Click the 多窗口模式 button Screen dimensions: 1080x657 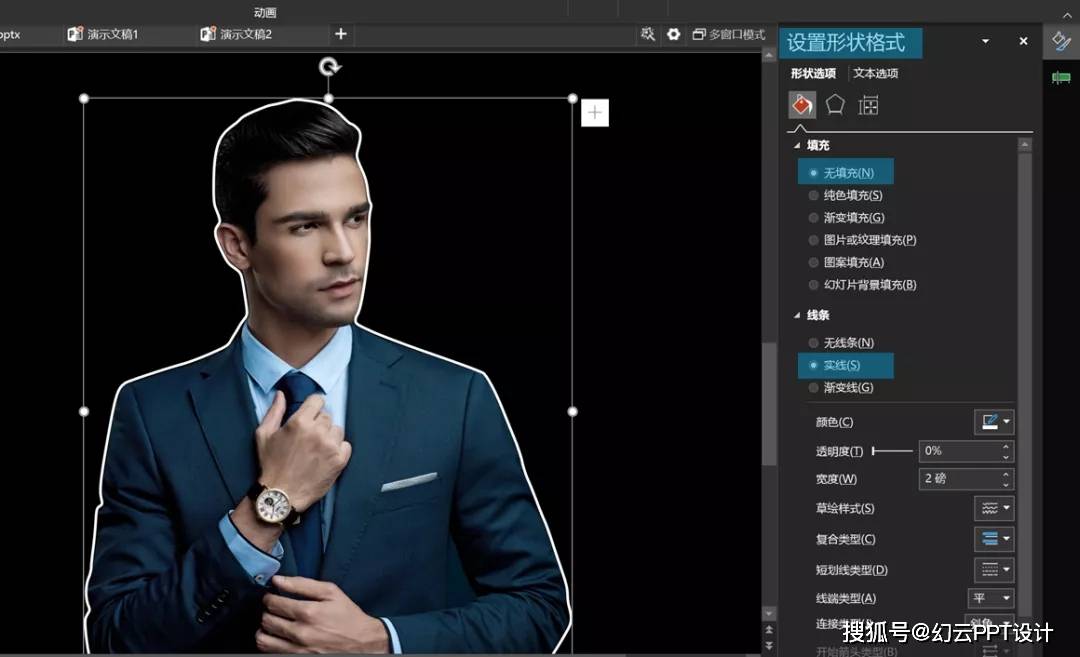[x=729, y=34]
